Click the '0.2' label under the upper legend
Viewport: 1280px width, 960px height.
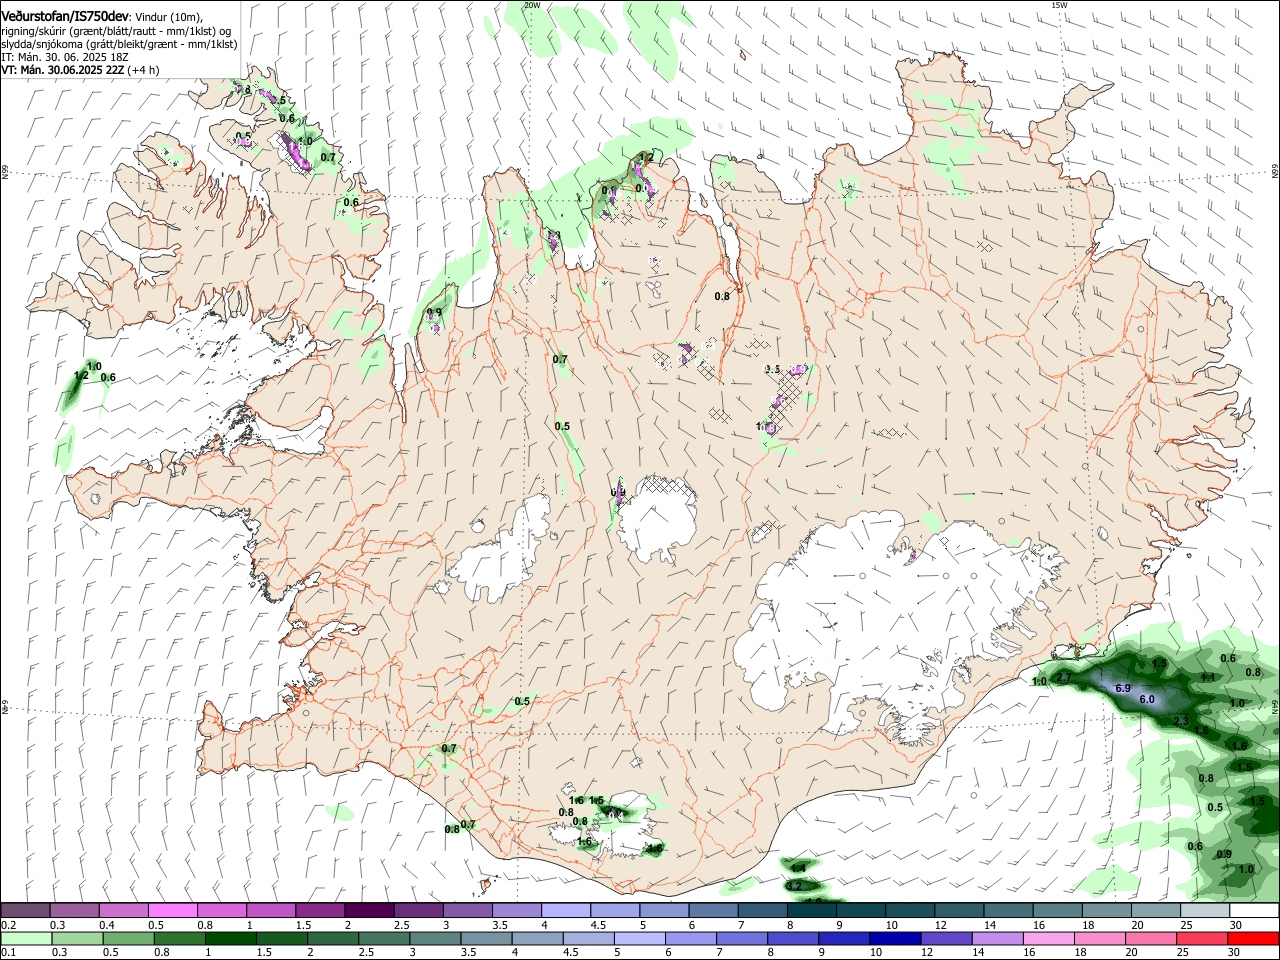click(8, 925)
